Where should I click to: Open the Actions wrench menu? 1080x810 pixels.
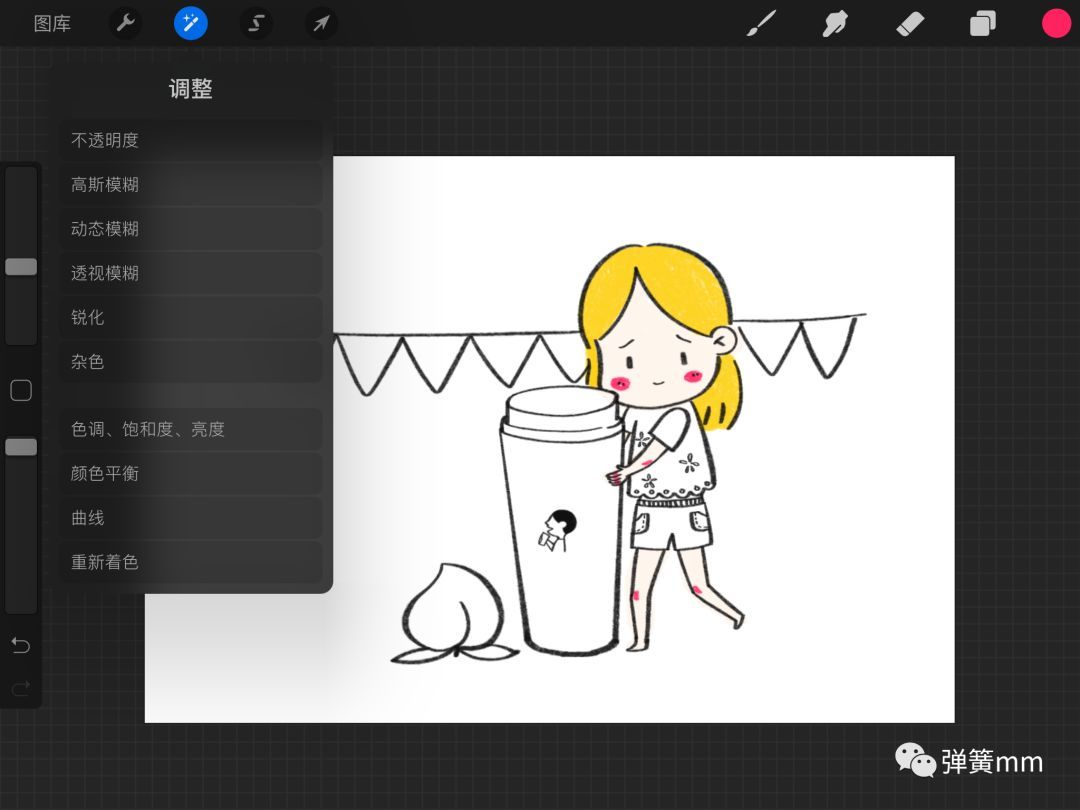[x=125, y=23]
